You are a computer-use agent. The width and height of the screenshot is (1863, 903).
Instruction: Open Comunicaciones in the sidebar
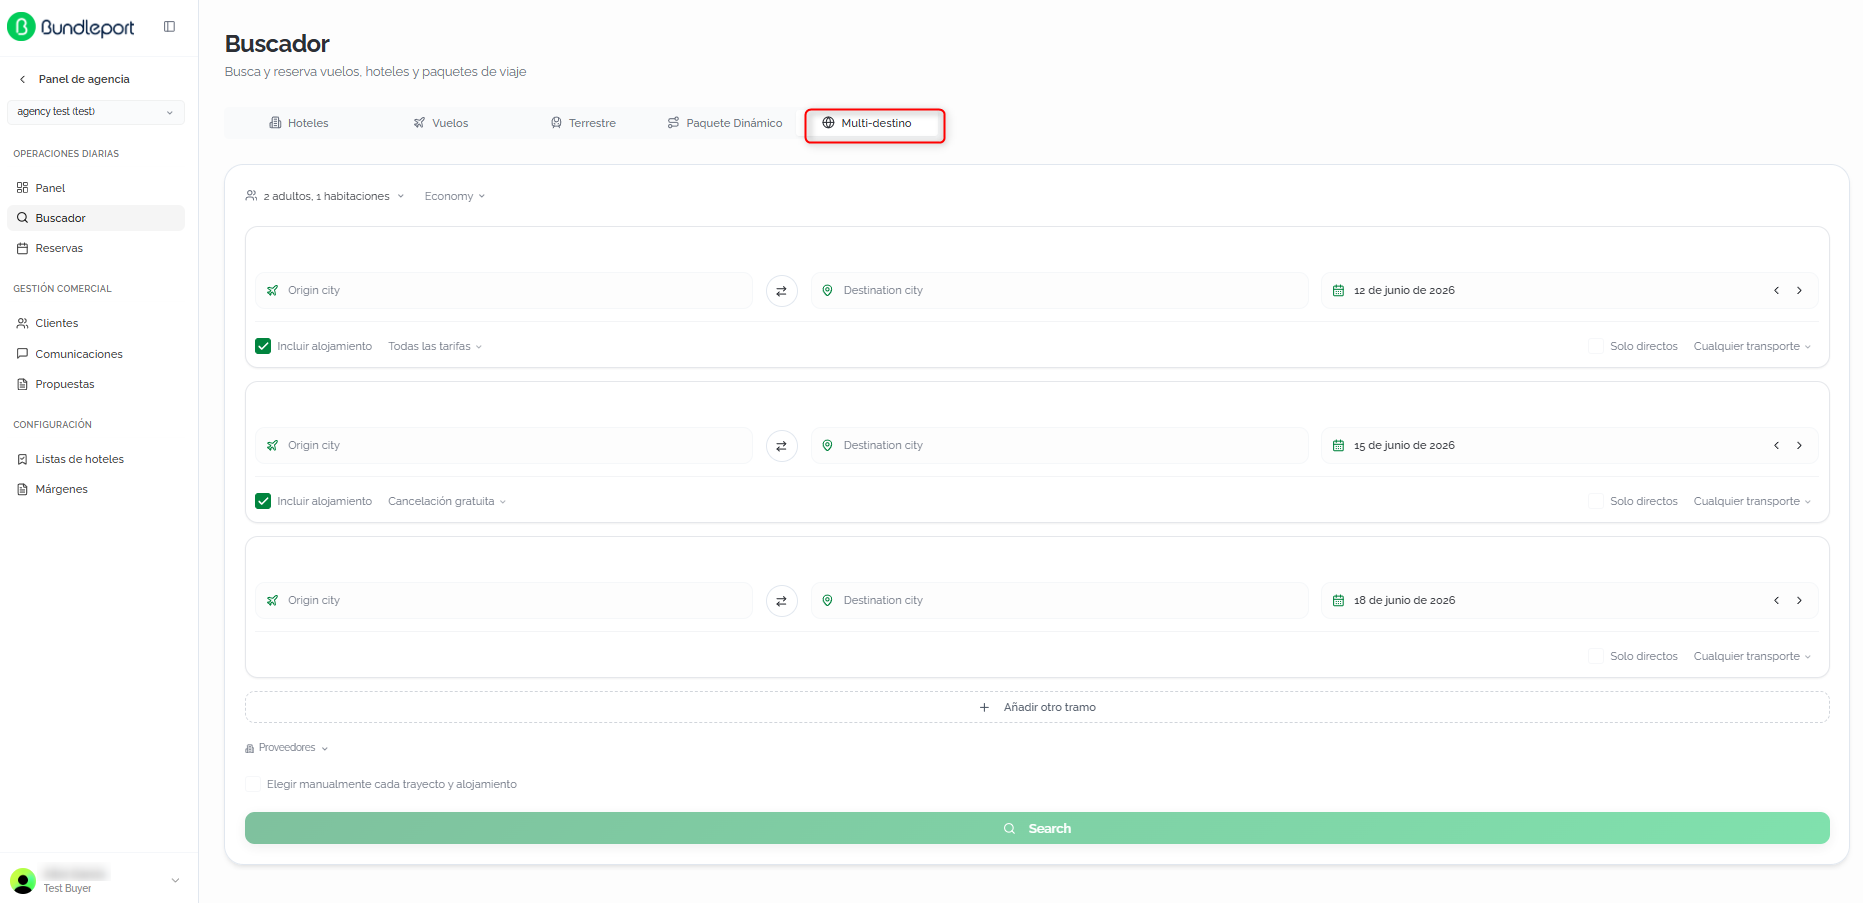pos(96,354)
